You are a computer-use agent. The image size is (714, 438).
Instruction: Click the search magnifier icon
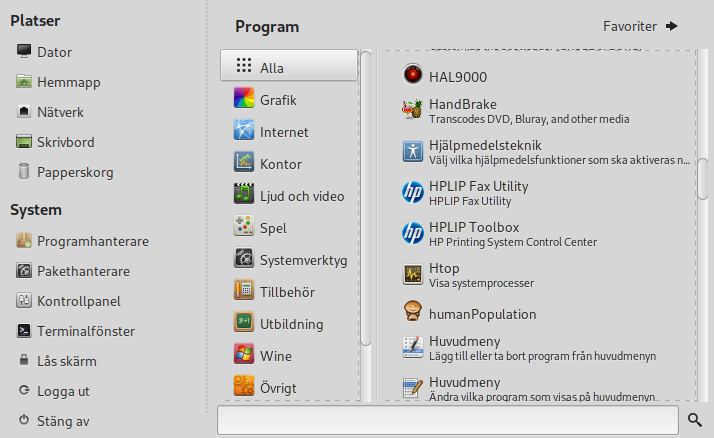(x=696, y=419)
